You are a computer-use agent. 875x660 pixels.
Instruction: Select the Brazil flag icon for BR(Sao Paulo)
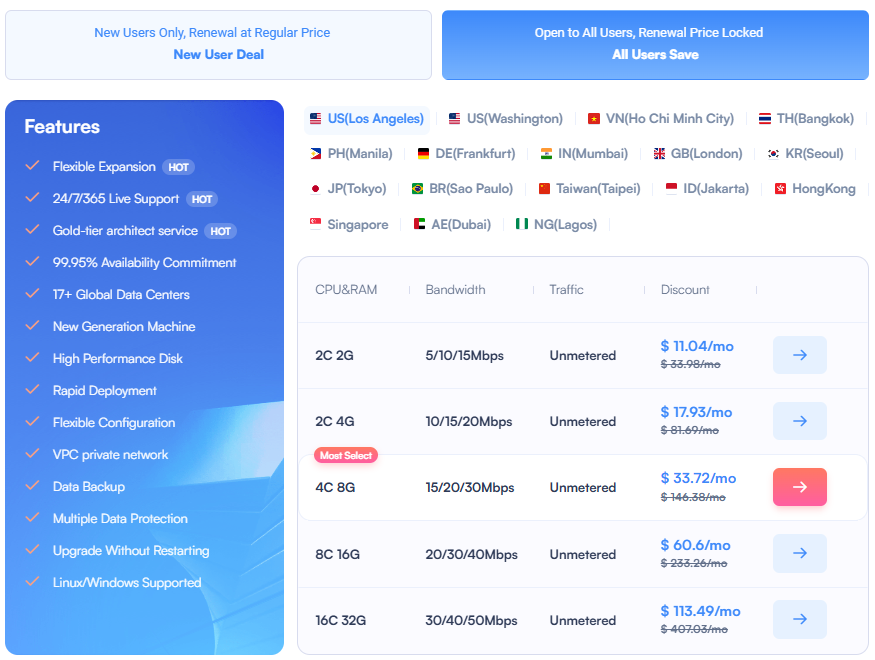click(417, 188)
